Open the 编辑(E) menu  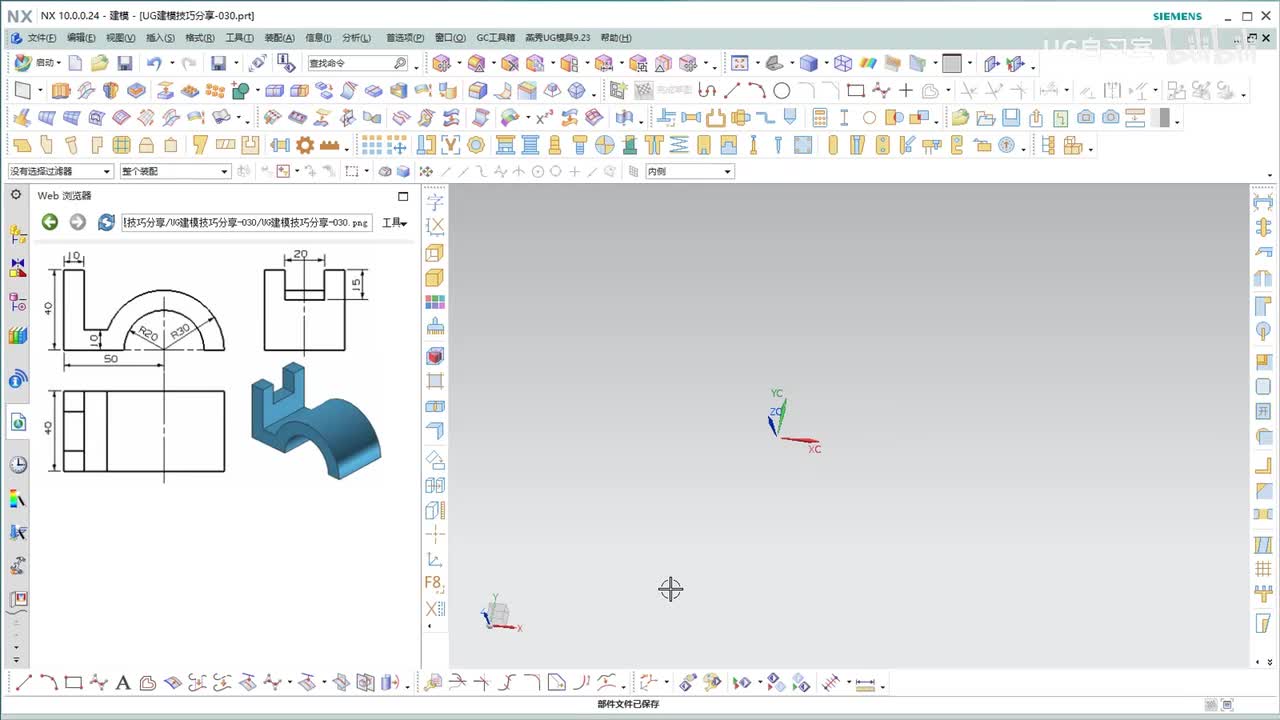[x=81, y=38]
